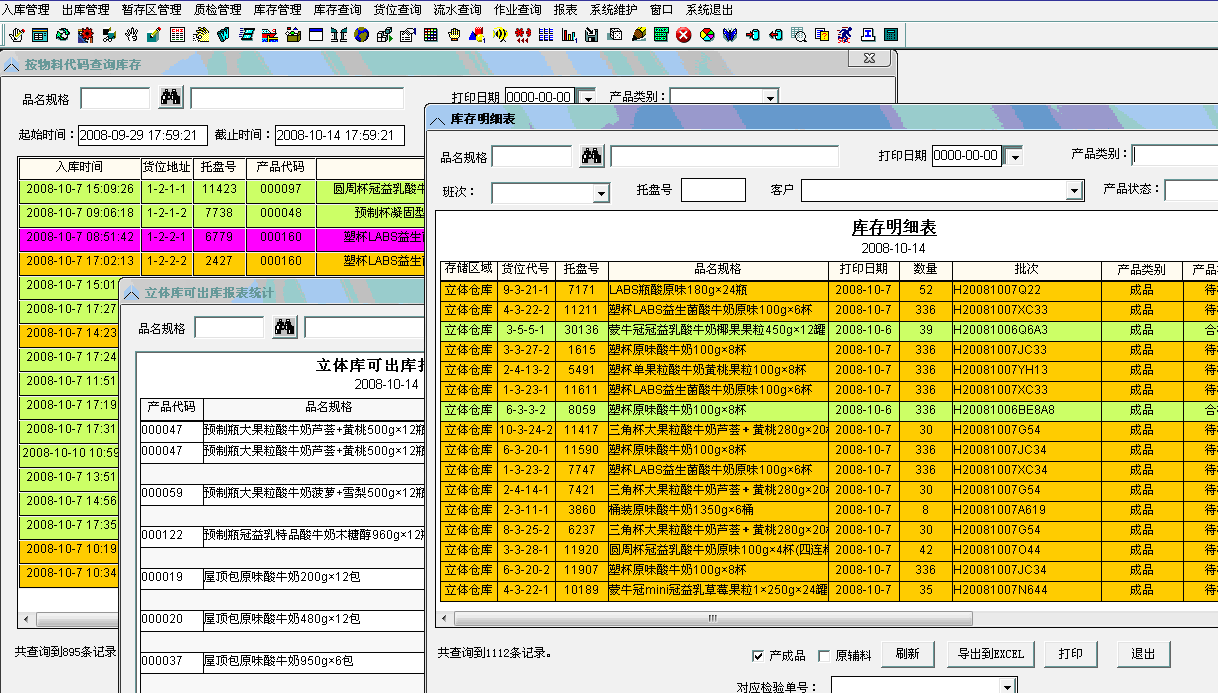Open 打印日期 date dropdown in 库存明细表 window

click(x=1014, y=156)
